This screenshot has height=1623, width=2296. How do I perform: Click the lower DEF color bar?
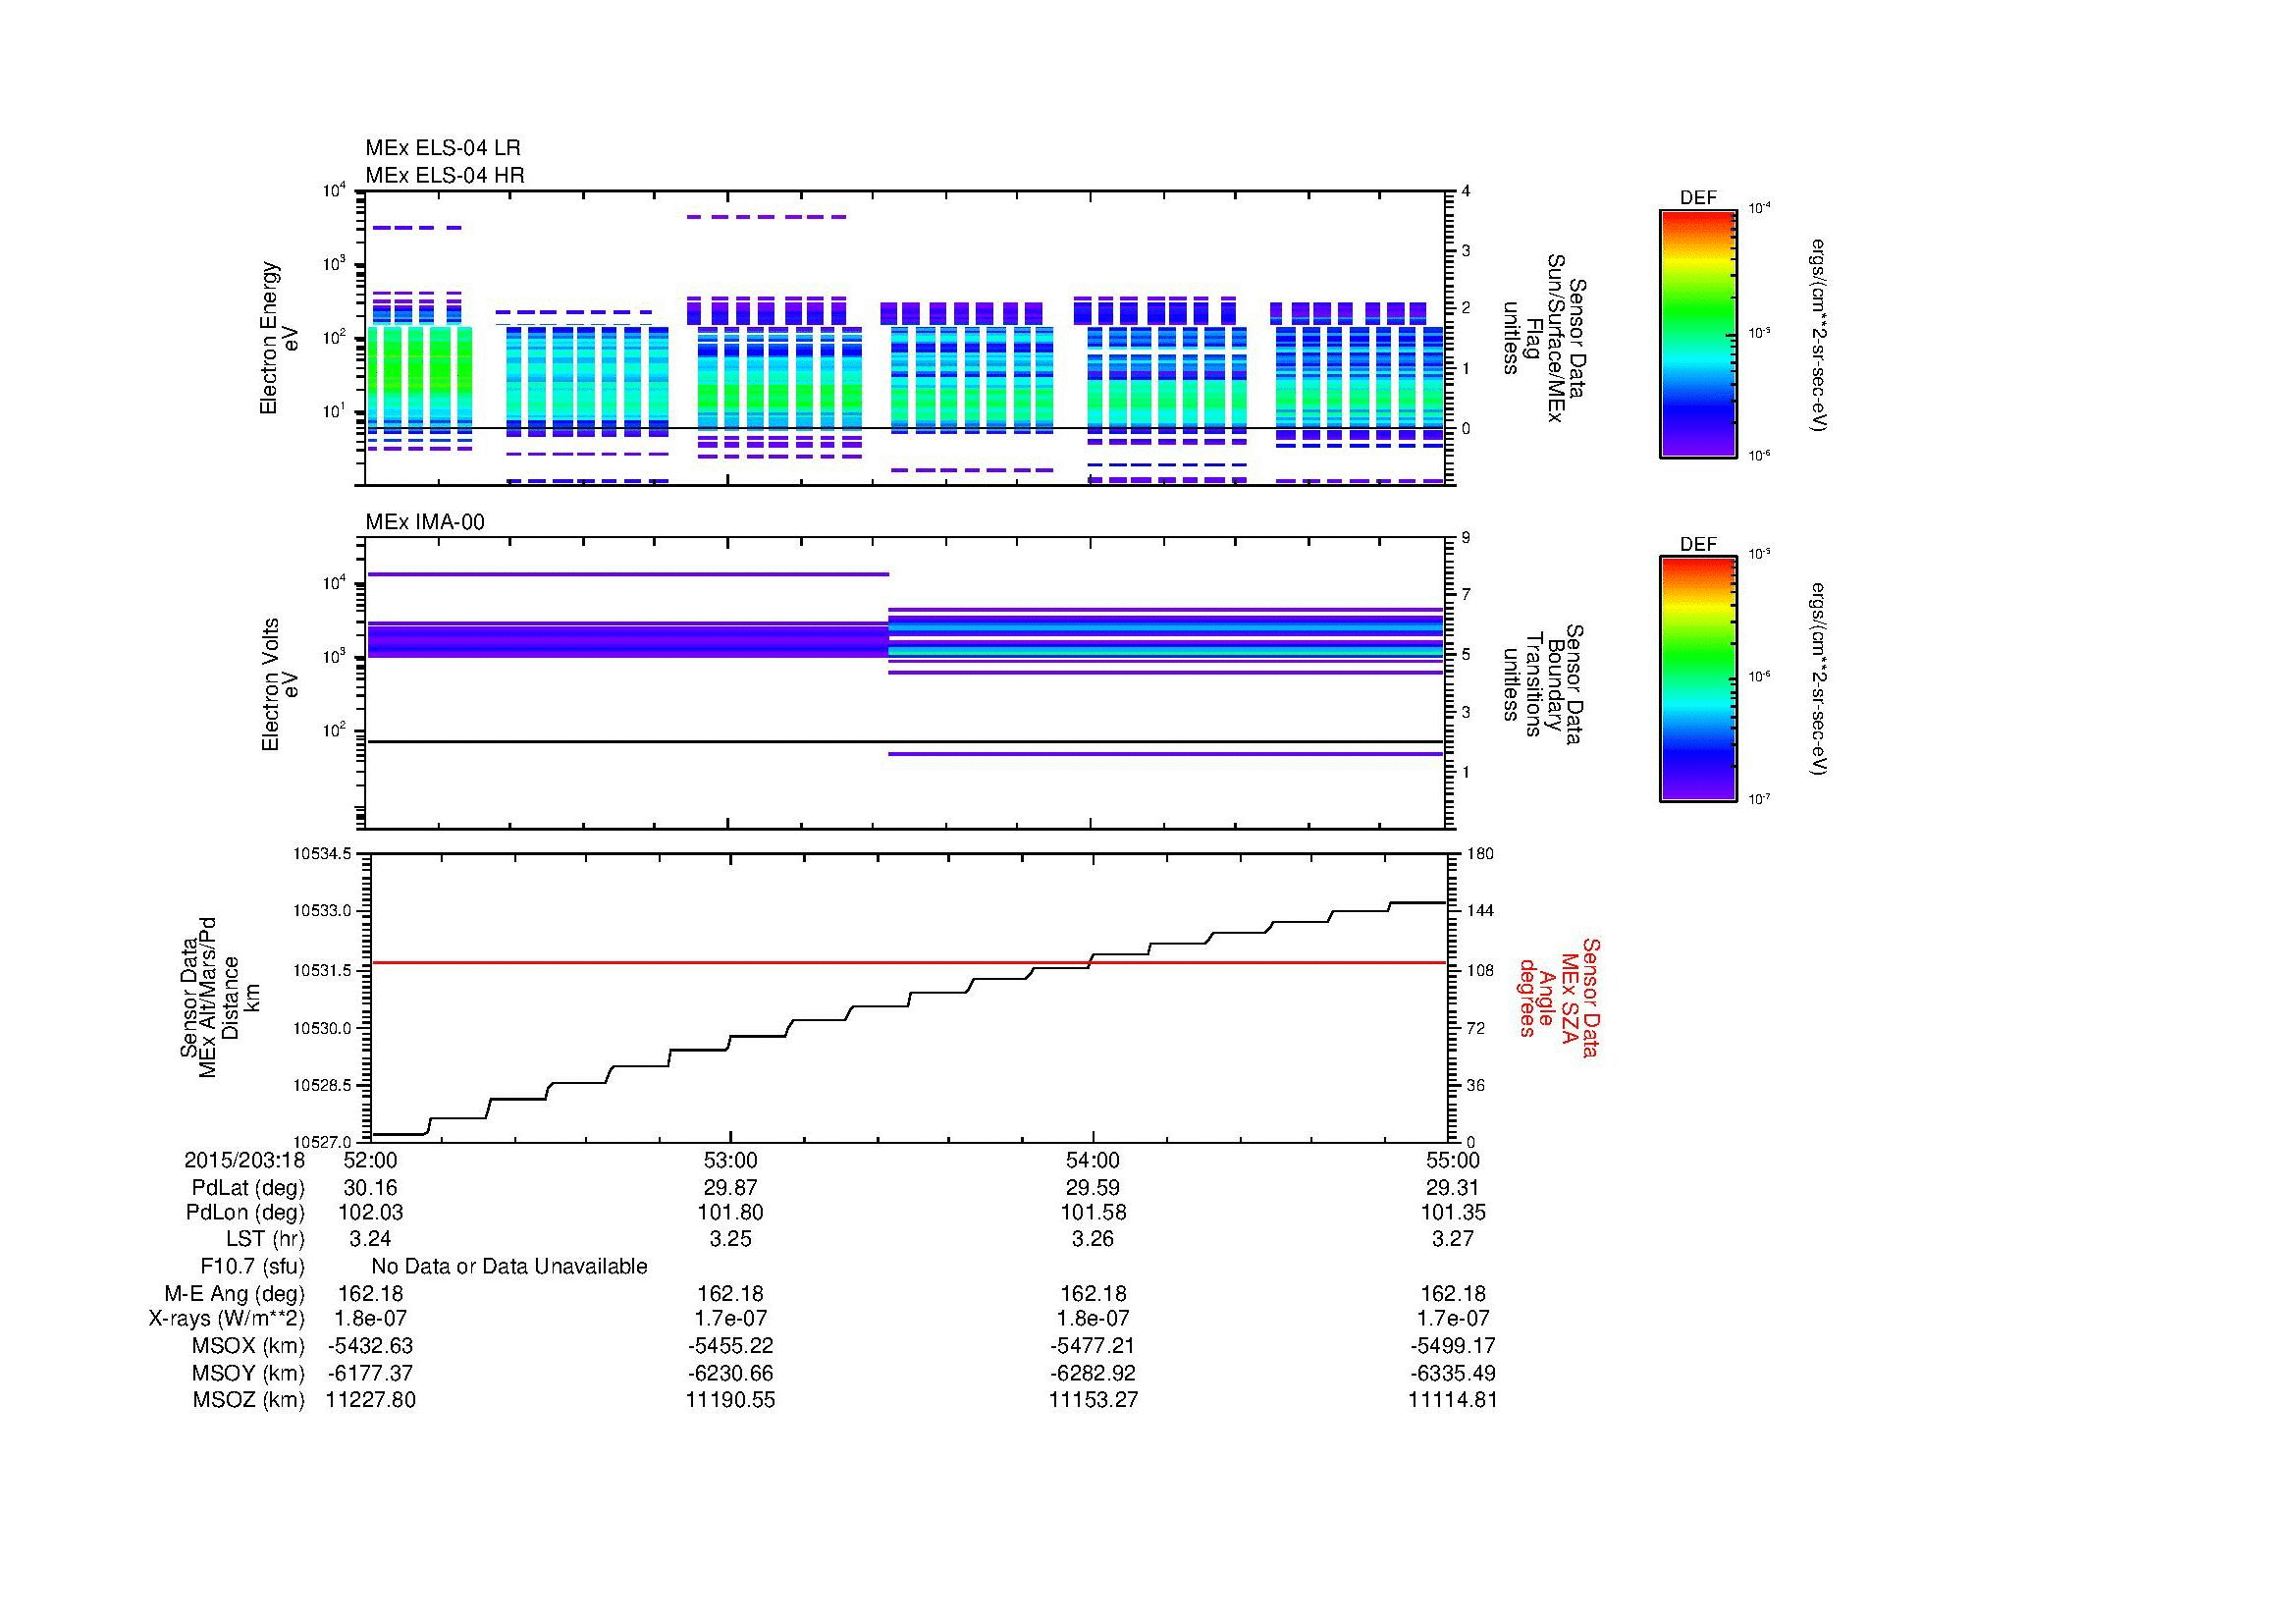tap(1698, 679)
